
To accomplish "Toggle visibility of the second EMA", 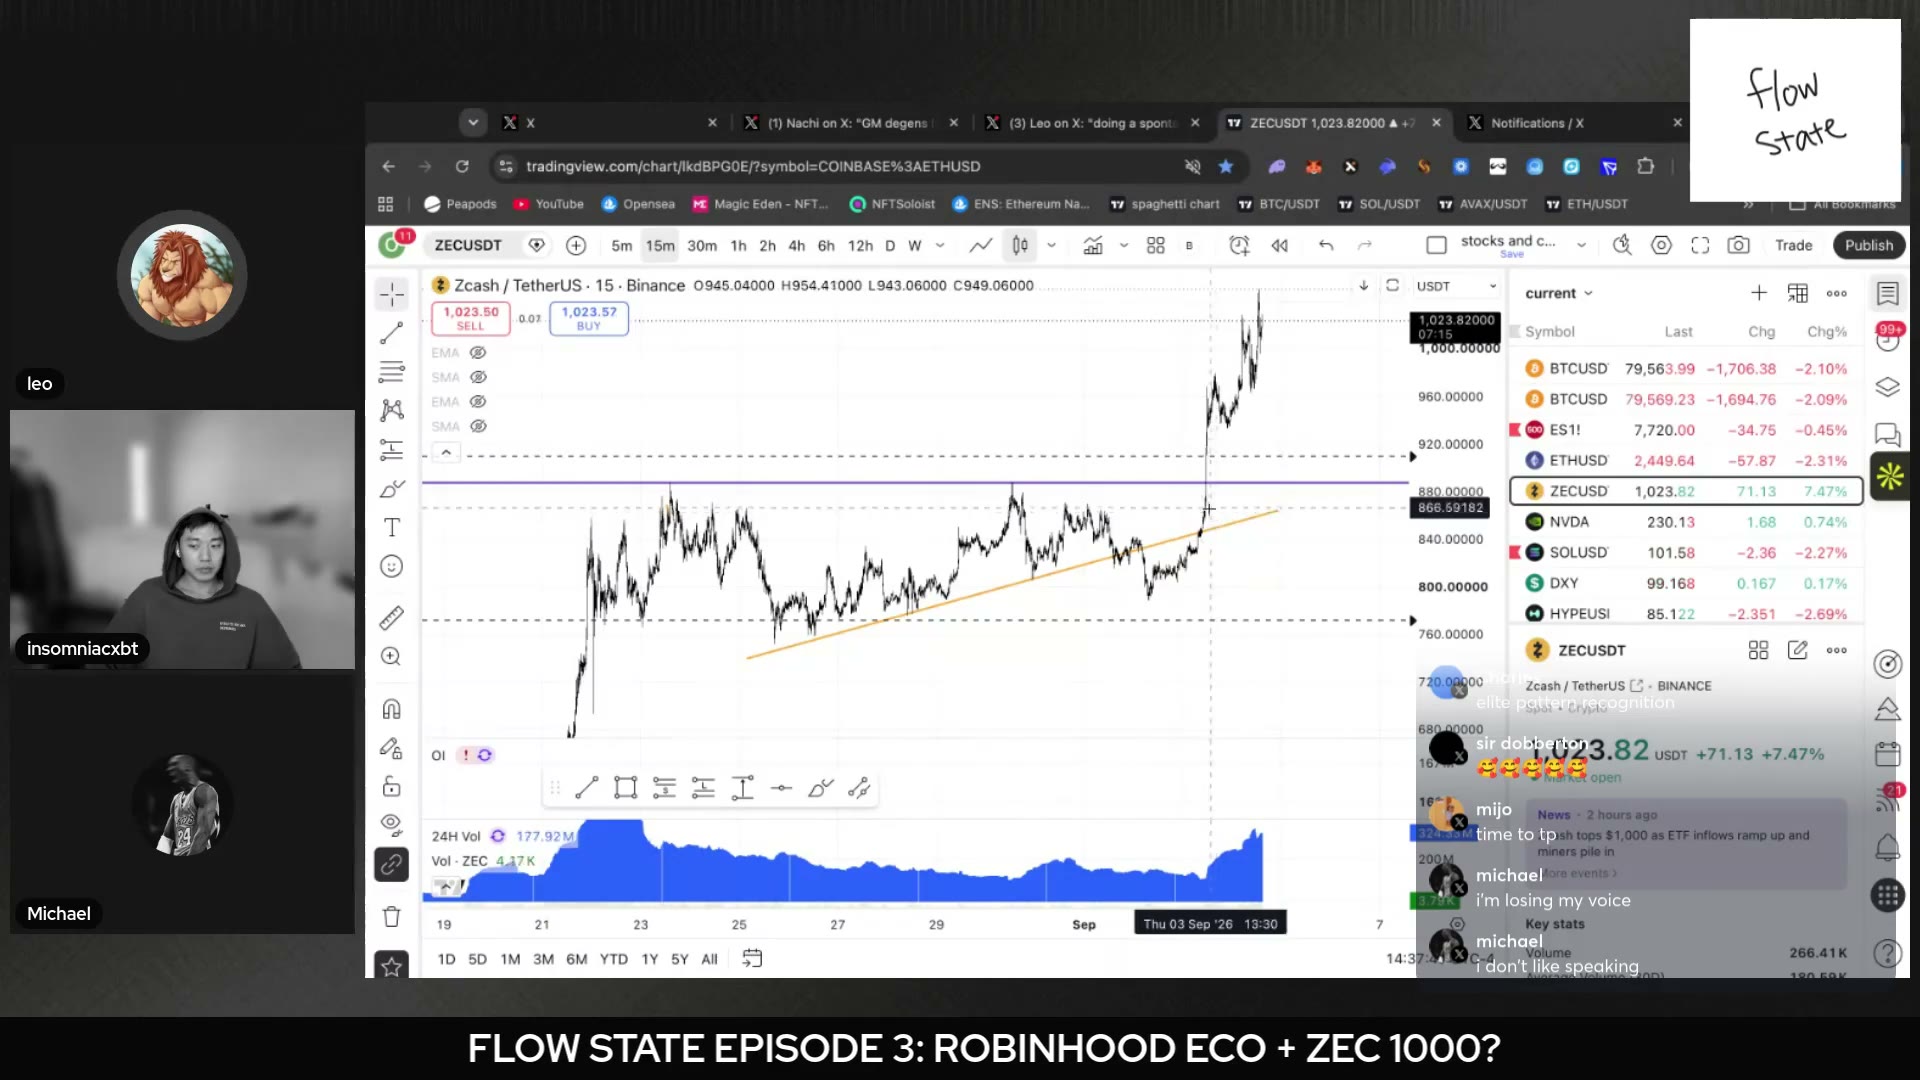I will point(478,402).
